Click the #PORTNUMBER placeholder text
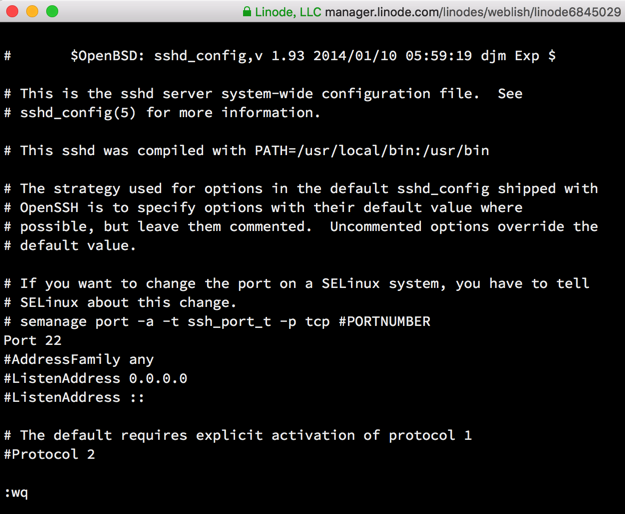Viewport: 625px width, 514px height. [x=384, y=321]
